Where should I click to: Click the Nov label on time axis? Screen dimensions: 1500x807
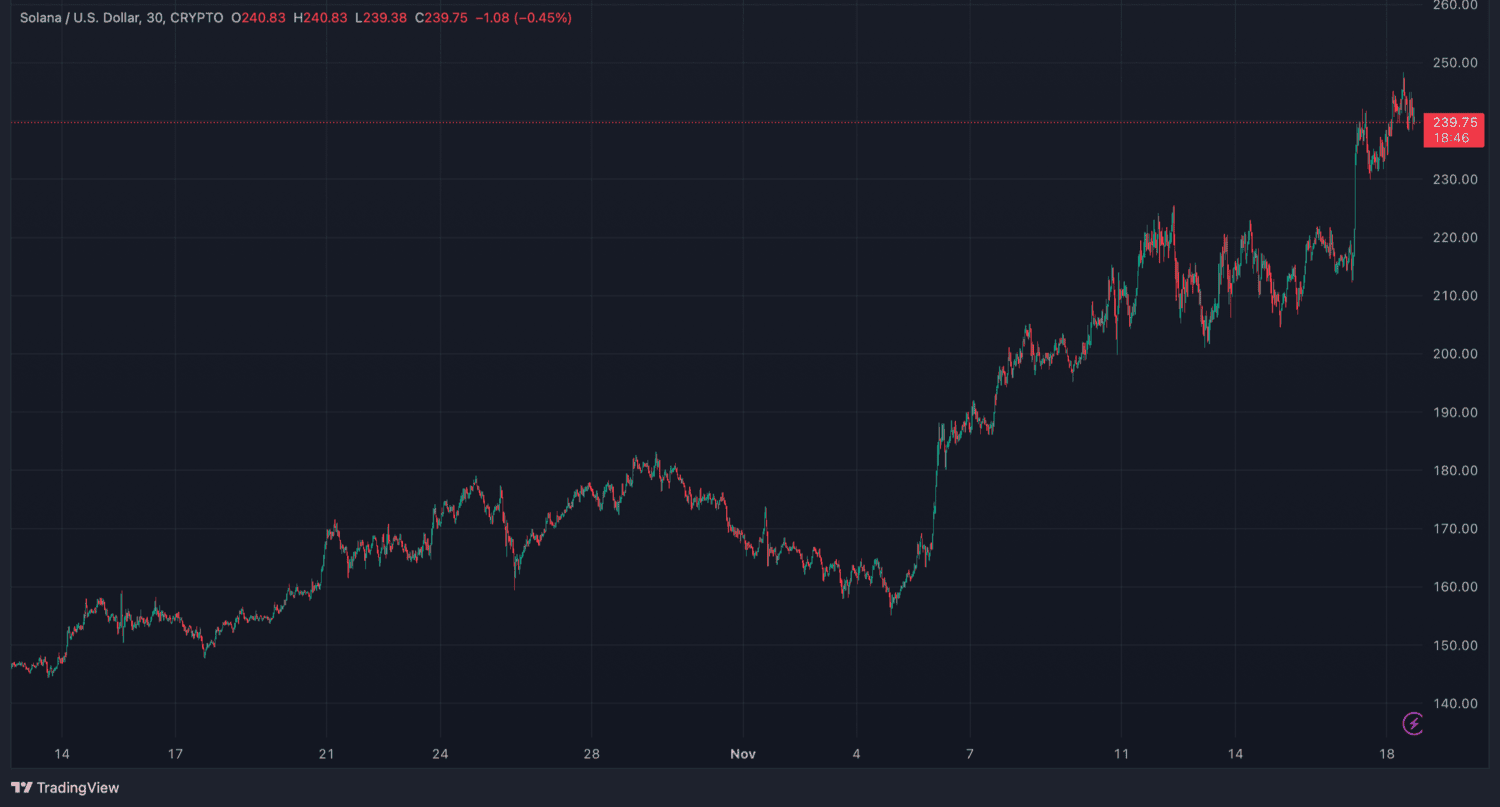743,754
